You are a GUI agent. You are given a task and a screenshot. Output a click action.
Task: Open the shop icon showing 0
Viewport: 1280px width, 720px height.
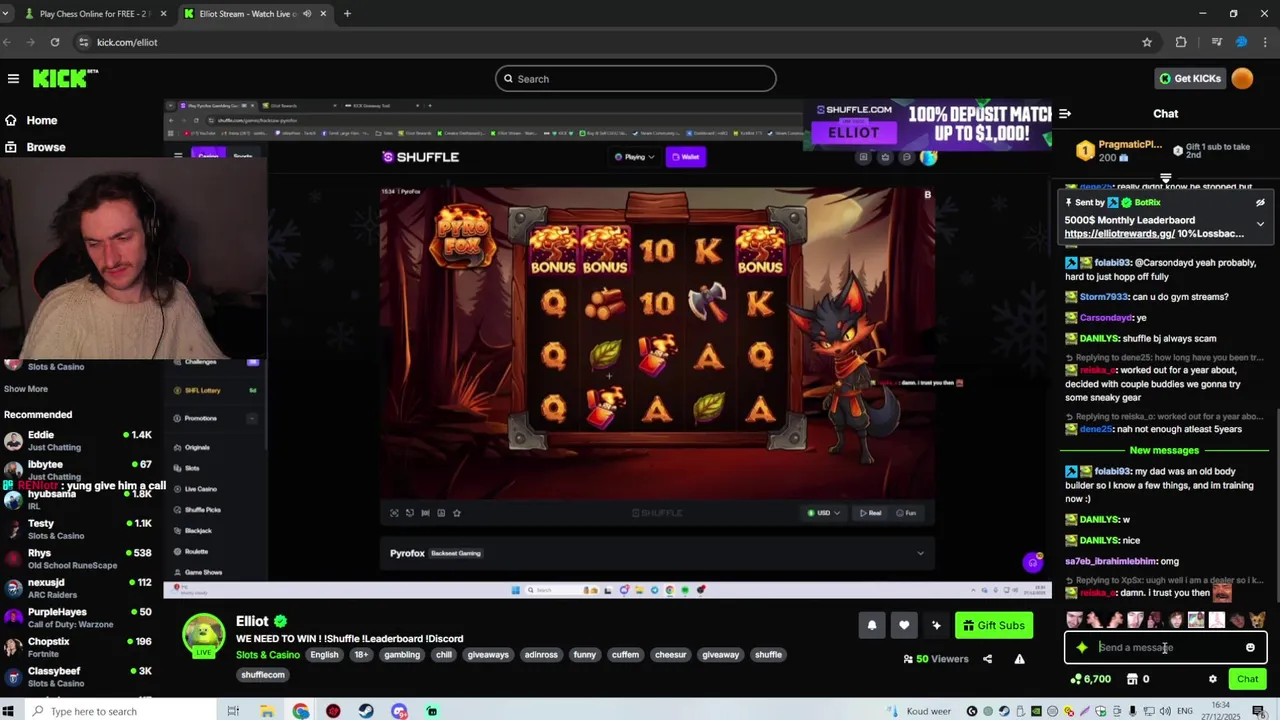pyautogui.click(x=1138, y=679)
